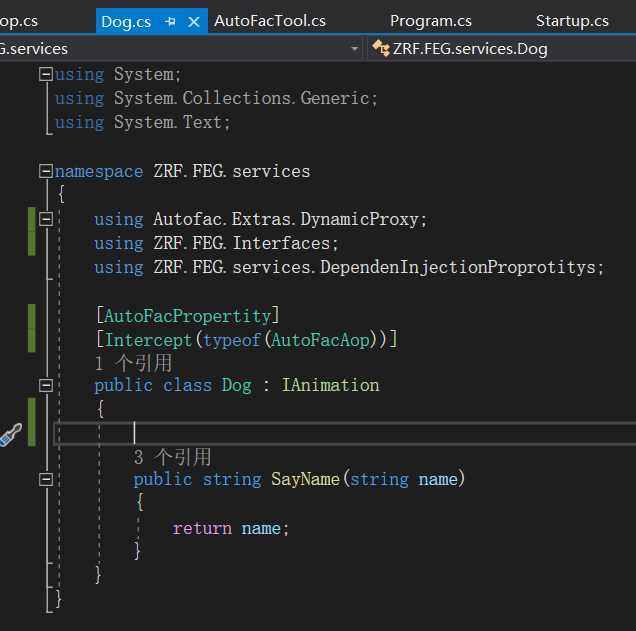Viewport: 636px width, 631px height.
Task: Click the class icon beside ZRF.FEG.services.Dog
Action: [380, 49]
